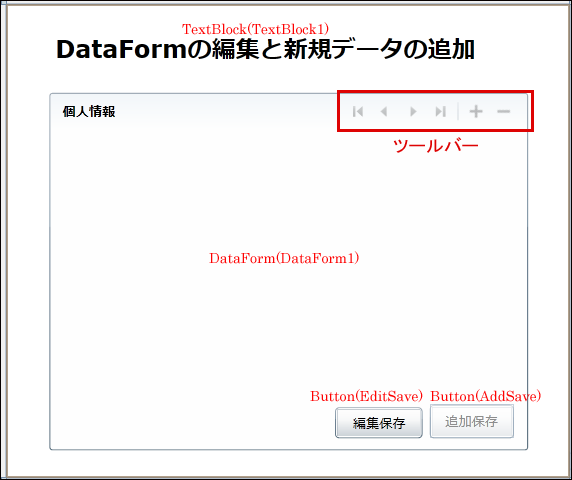Delete current item with minus icon
Screen dimensions: 572x480
503,111
